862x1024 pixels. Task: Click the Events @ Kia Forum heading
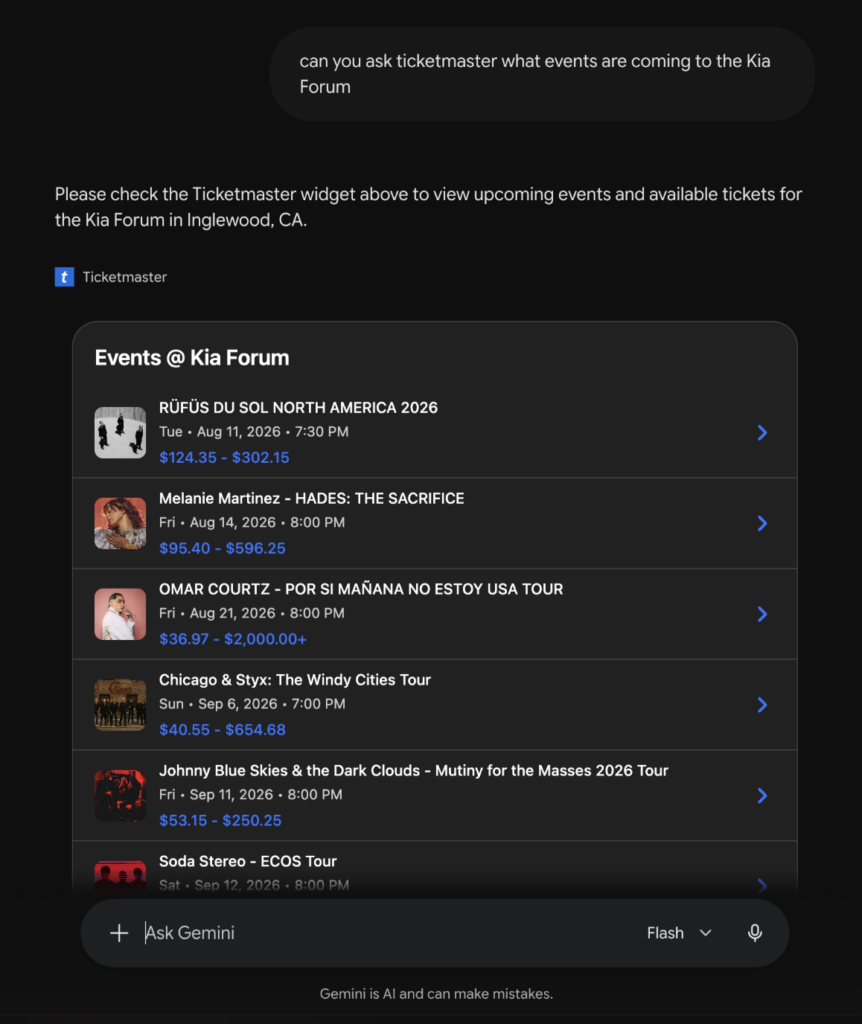[x=192, y=358]
